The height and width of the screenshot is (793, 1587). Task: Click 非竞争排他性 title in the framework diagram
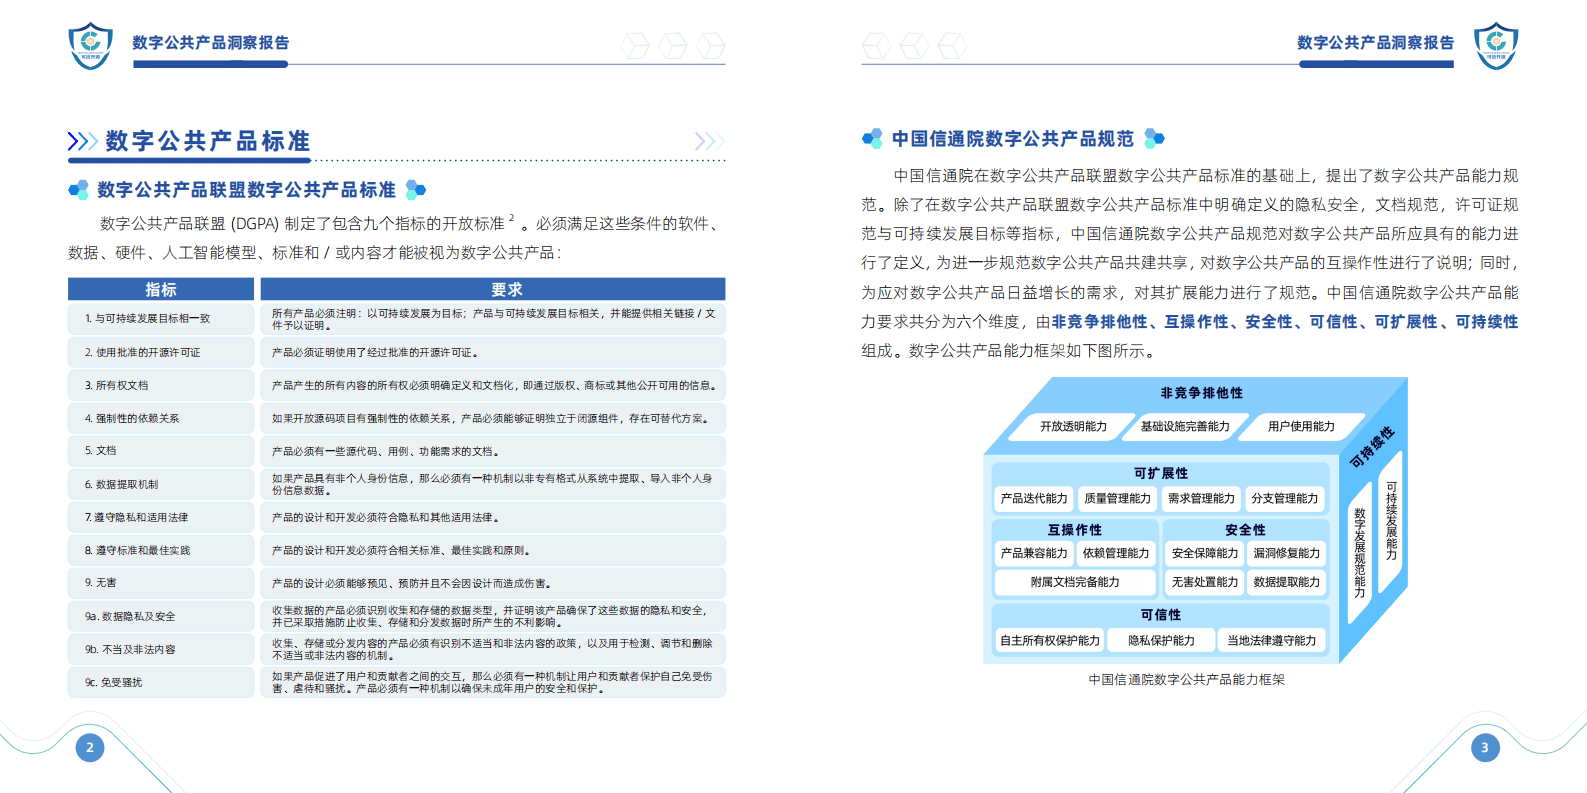click(1201, 393)
